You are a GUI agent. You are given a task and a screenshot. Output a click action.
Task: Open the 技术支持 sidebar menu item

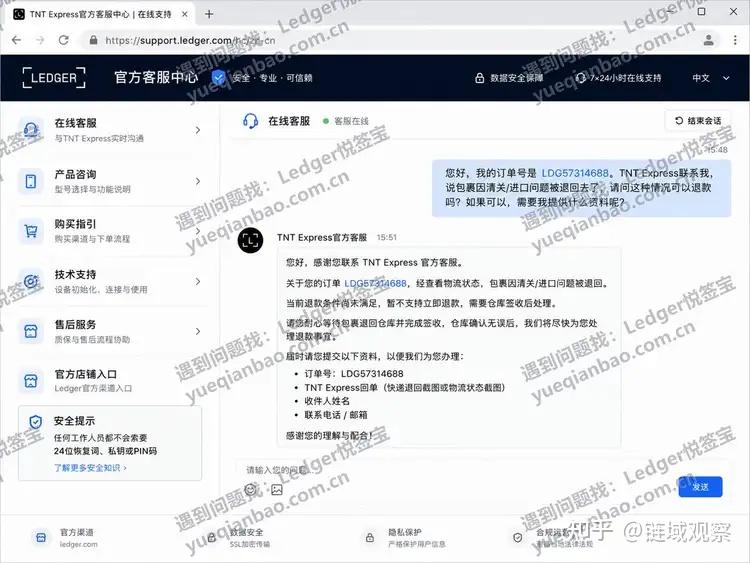111,281
